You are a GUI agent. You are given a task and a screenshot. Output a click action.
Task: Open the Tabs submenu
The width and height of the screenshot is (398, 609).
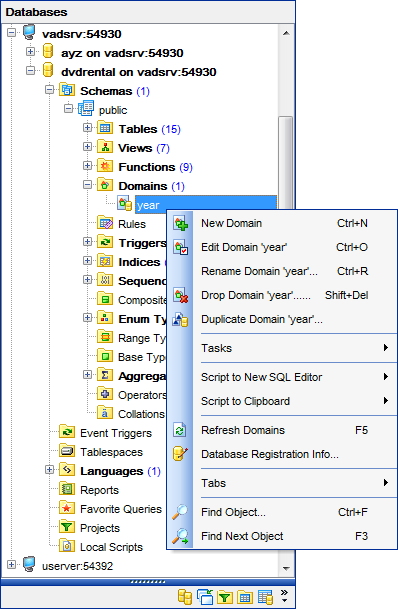(x=282, y=483)
